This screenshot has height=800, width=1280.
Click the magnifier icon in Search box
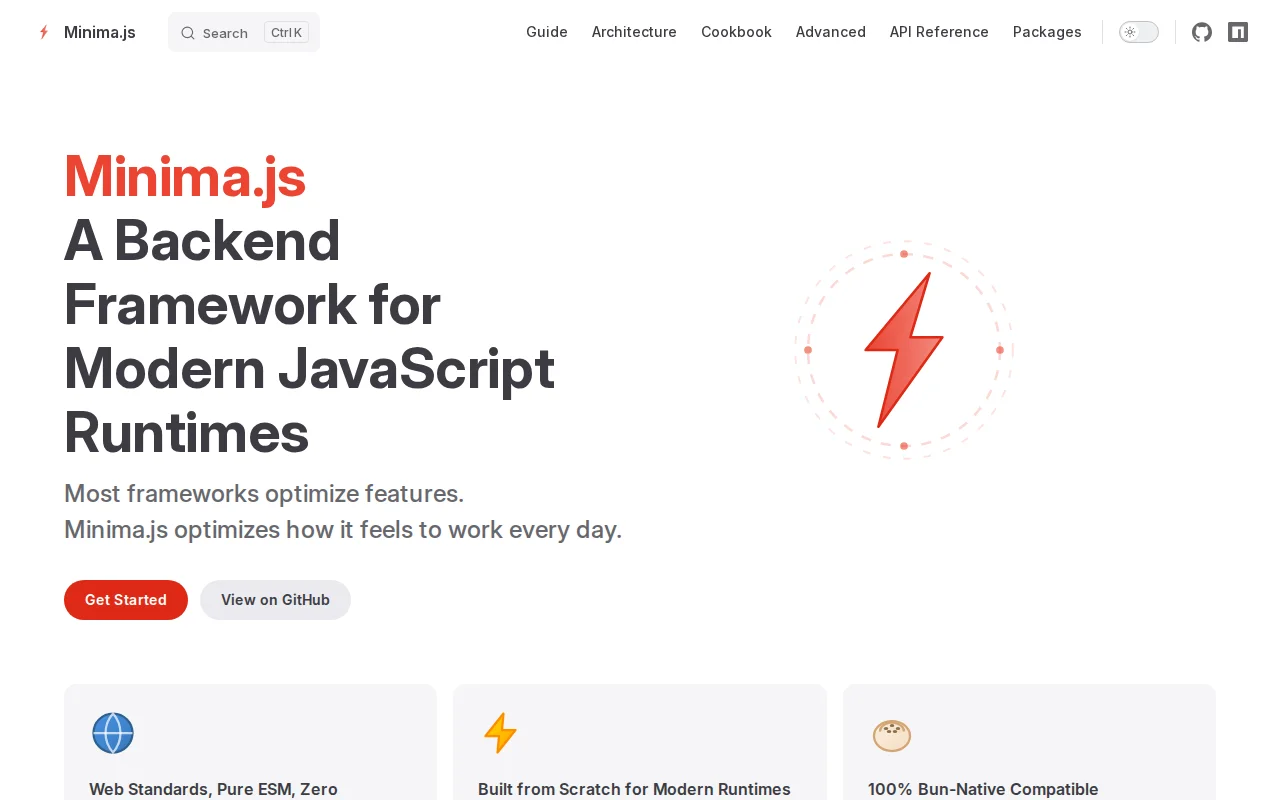coord(188,33)
